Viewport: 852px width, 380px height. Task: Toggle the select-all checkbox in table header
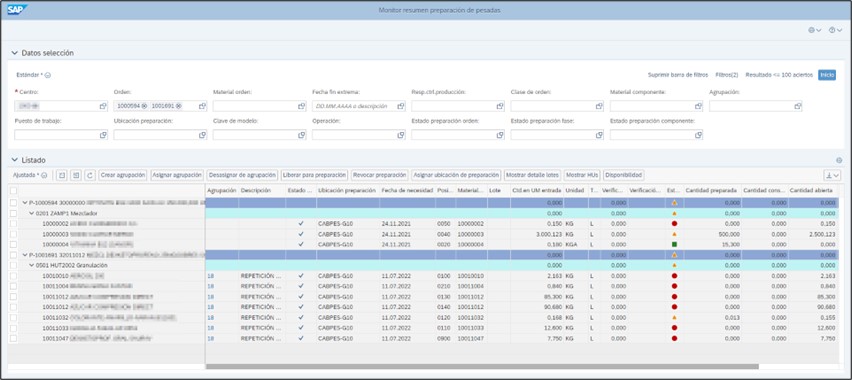[14, 190]
